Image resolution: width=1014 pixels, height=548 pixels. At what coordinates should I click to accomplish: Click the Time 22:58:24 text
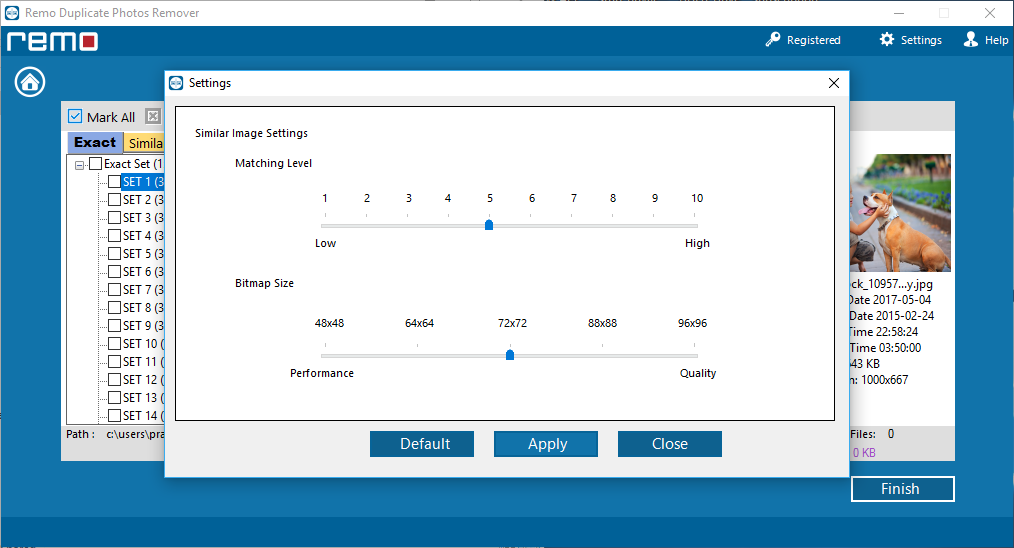884,332
